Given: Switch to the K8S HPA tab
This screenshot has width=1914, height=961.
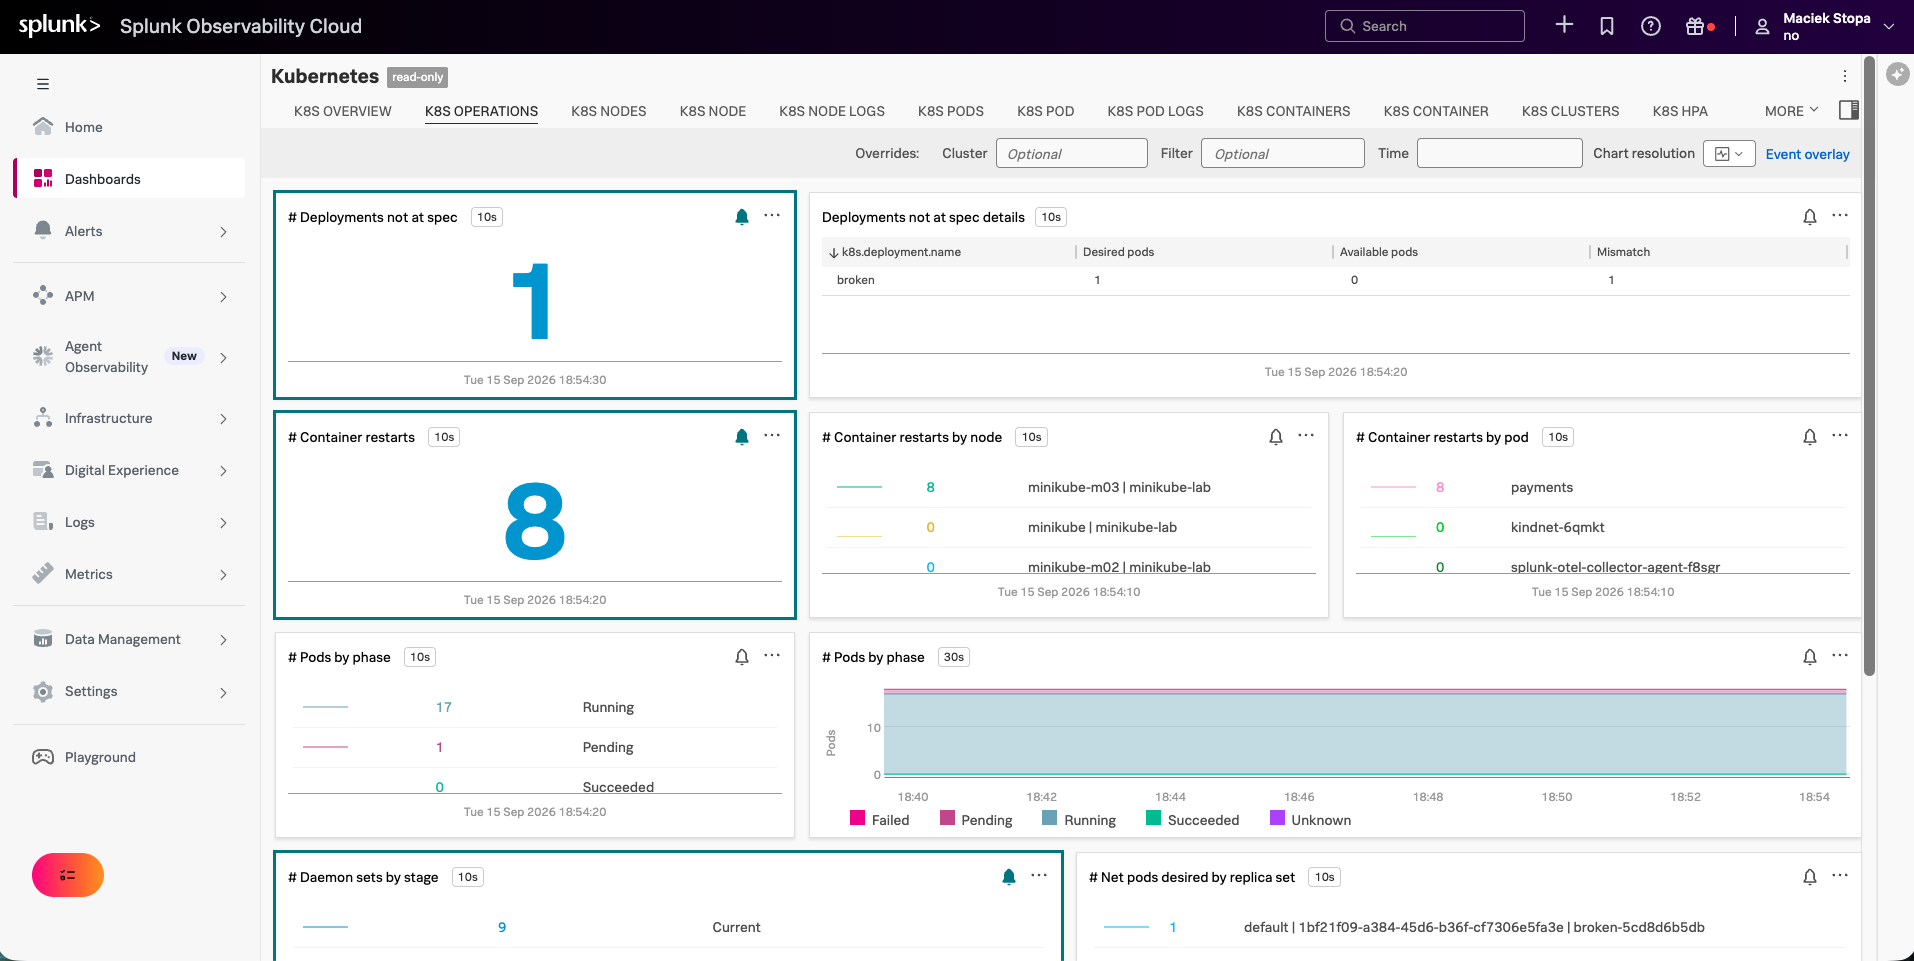Looking at the screenshot, I should 1680,111.
